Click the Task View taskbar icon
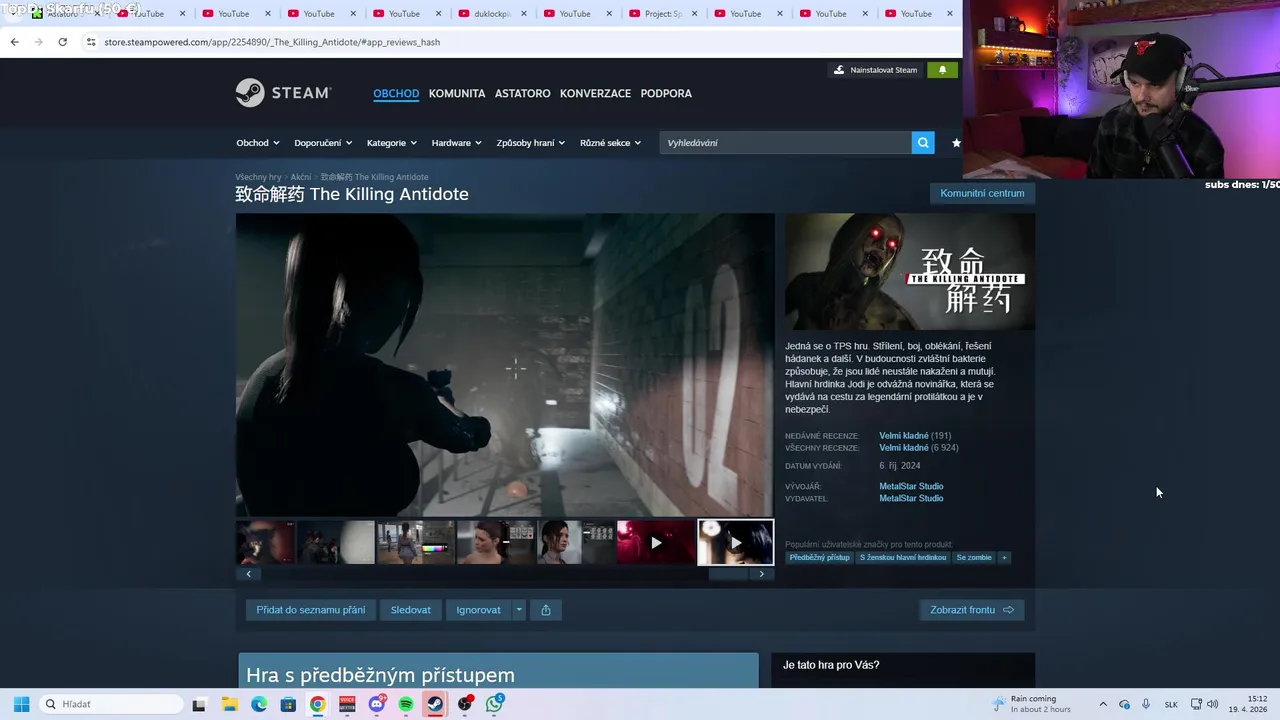 (199, 704)
